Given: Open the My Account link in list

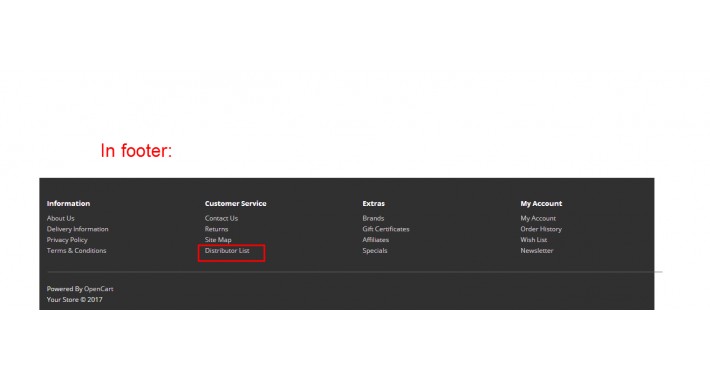Looking at the screenshot, I should pyautogui.click(x=538, y=218).
